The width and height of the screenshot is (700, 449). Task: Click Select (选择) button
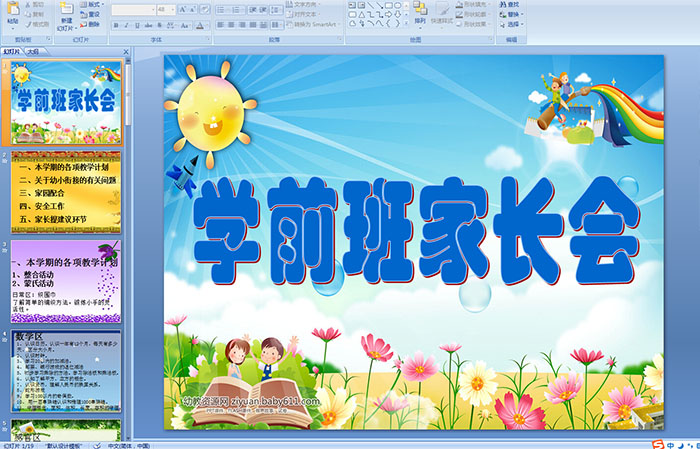click(512, 24)
